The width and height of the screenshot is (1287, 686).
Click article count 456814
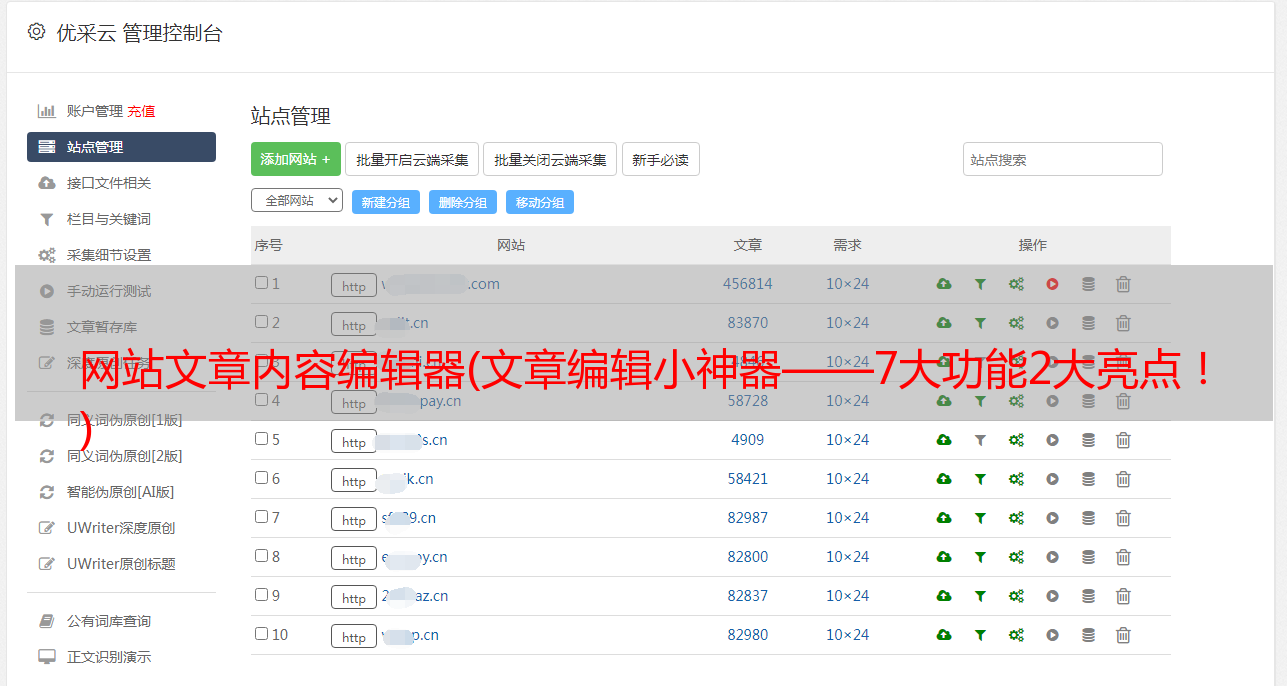pyautogui.click(x=748, y=284)
